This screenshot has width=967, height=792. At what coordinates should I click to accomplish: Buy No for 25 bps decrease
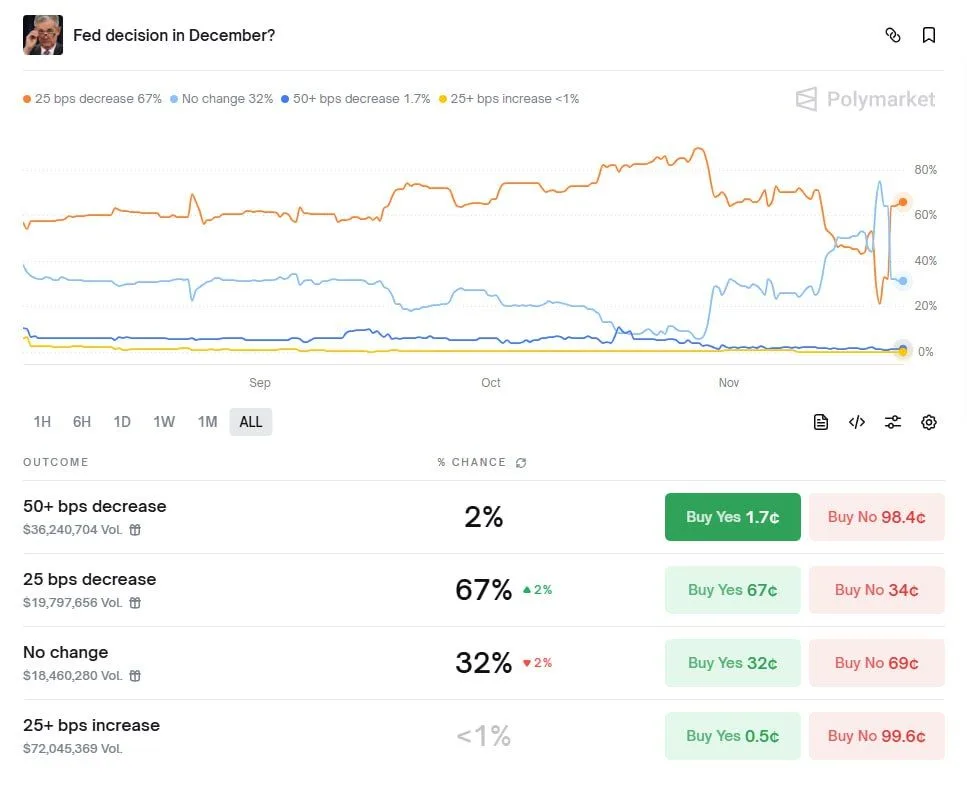pyautogui.click(x=876, y=590)
